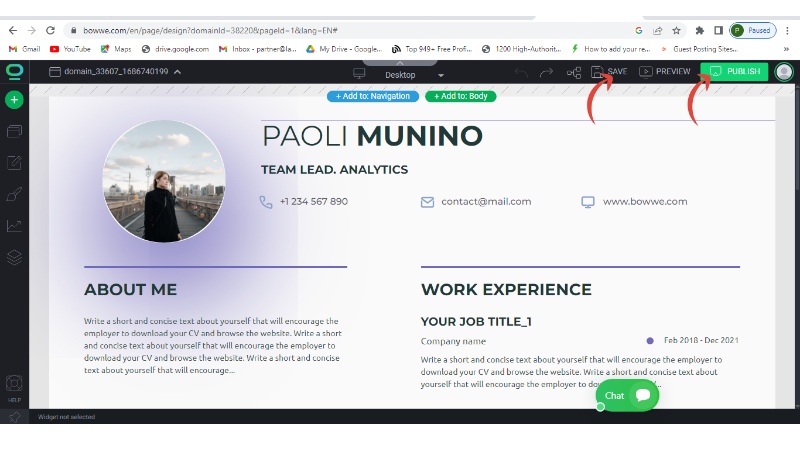
Task: Select the circular profile photo
Action: coord(164,181)
